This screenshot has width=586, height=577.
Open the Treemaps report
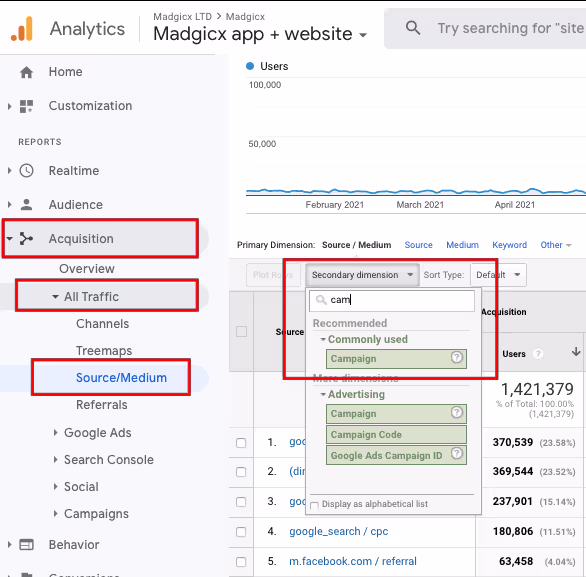click(104, 351)
